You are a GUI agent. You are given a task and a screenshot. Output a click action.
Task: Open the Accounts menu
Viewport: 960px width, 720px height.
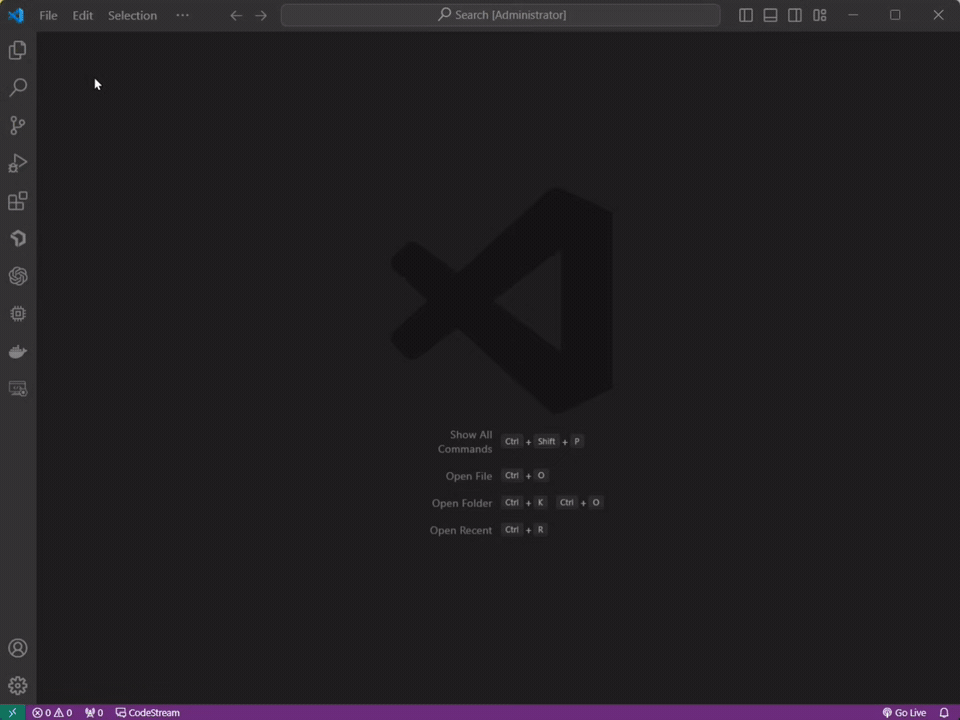(x=18, y=648)
